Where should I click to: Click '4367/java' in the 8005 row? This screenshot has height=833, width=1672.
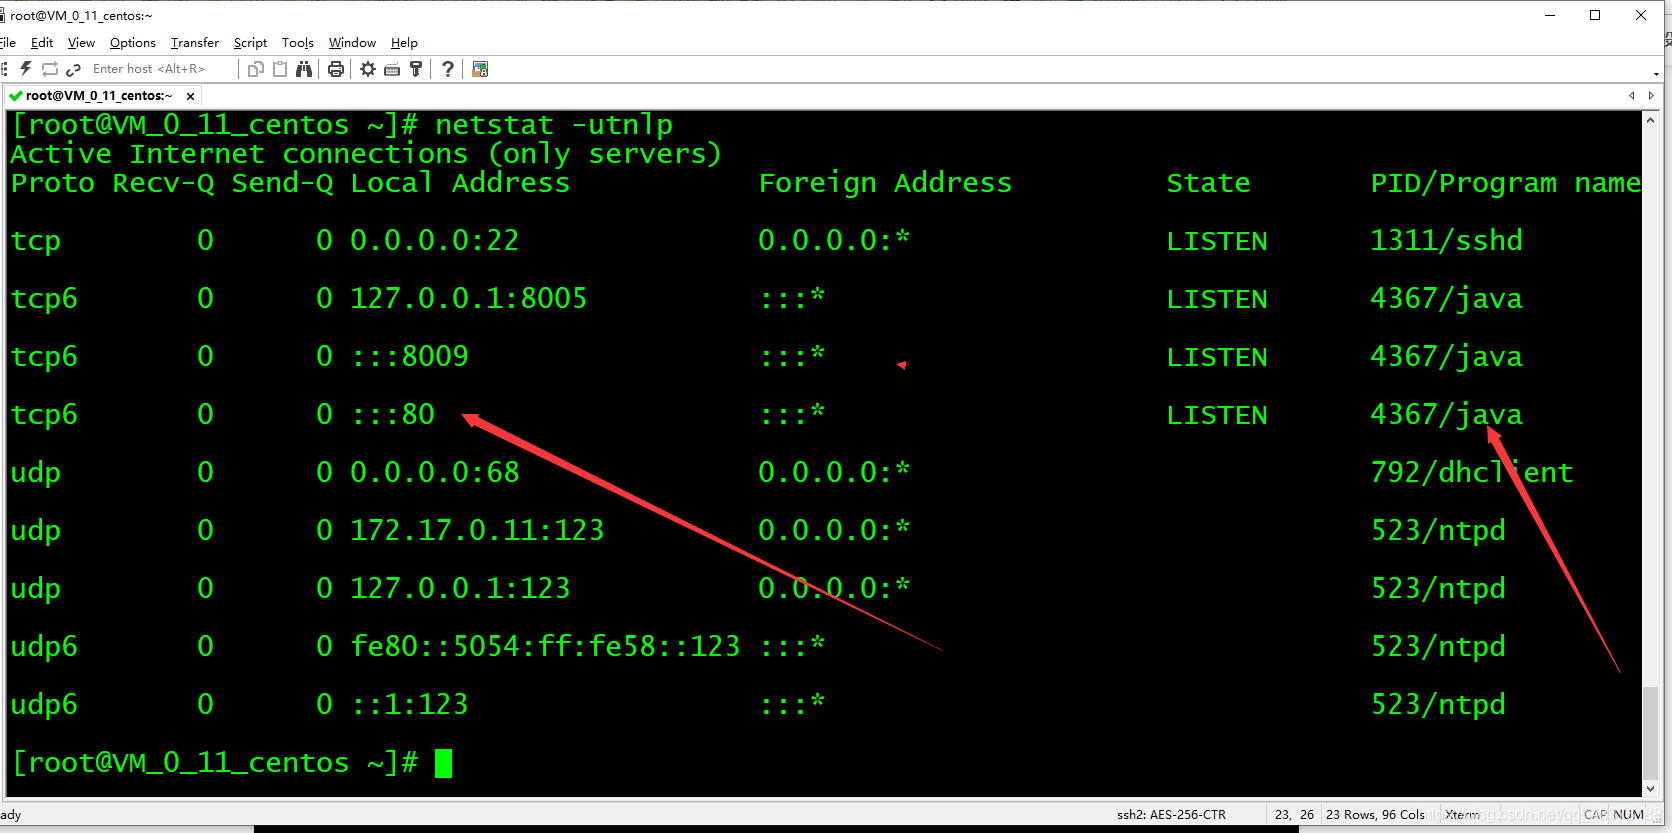[x=1446, y=299]
